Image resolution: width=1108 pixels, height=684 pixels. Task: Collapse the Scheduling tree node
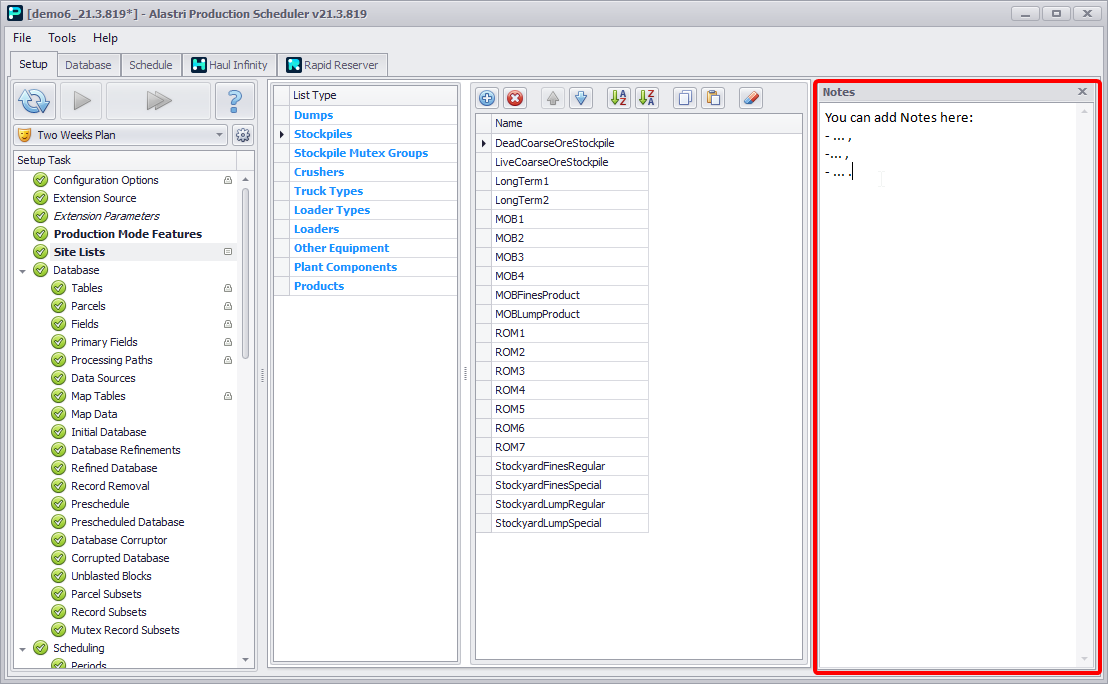23,648
